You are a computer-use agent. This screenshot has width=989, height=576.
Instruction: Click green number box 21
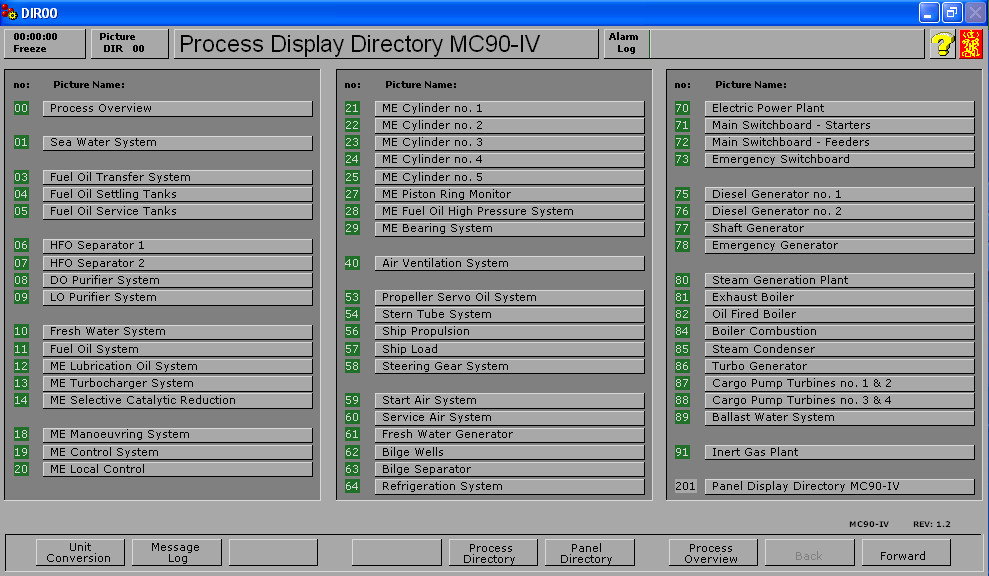pos(352,109)
